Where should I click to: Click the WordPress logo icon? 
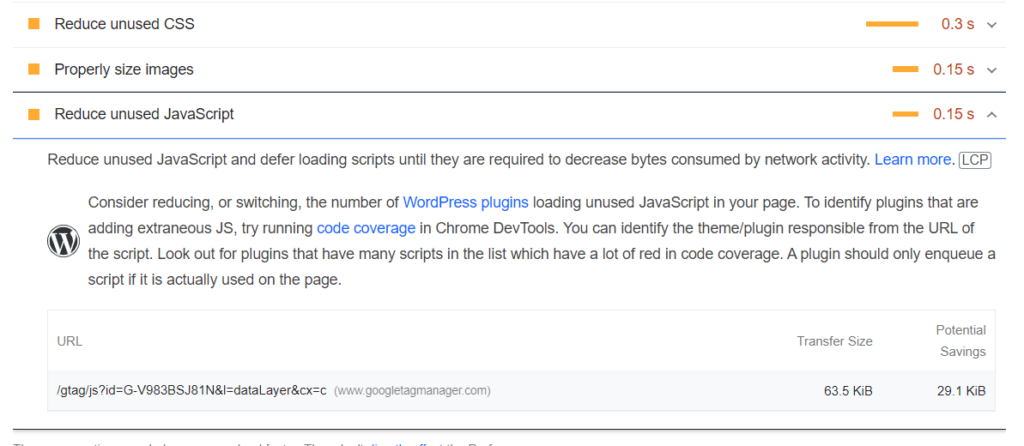63,241
